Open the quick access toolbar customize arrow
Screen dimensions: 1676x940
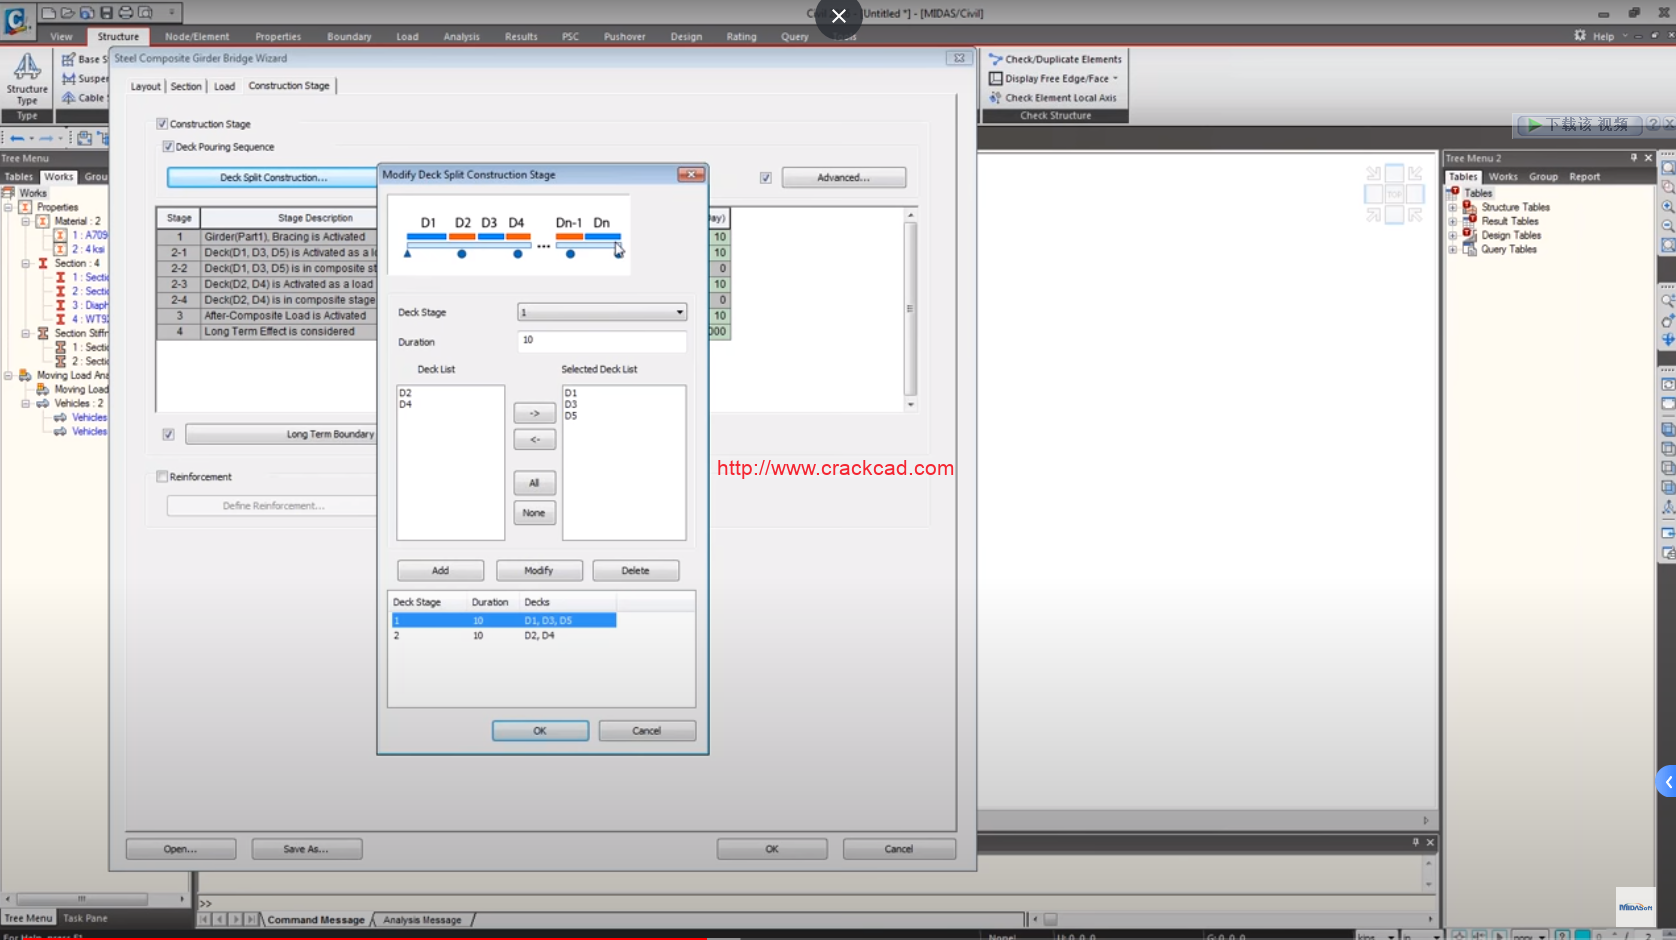tap(172, 12)
